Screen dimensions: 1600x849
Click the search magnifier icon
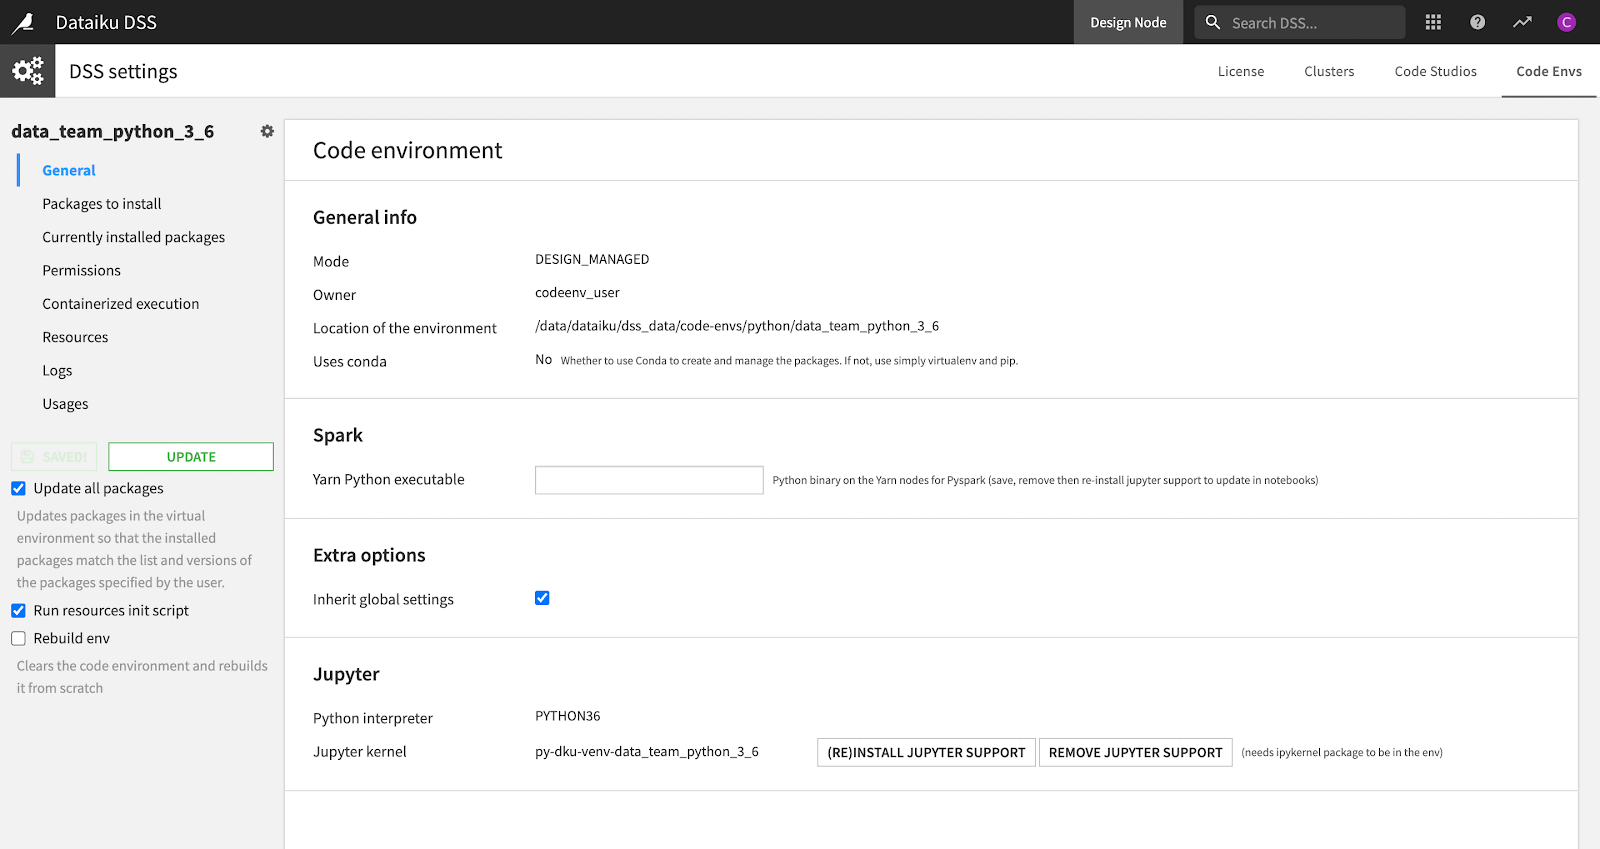(1213, 22)
